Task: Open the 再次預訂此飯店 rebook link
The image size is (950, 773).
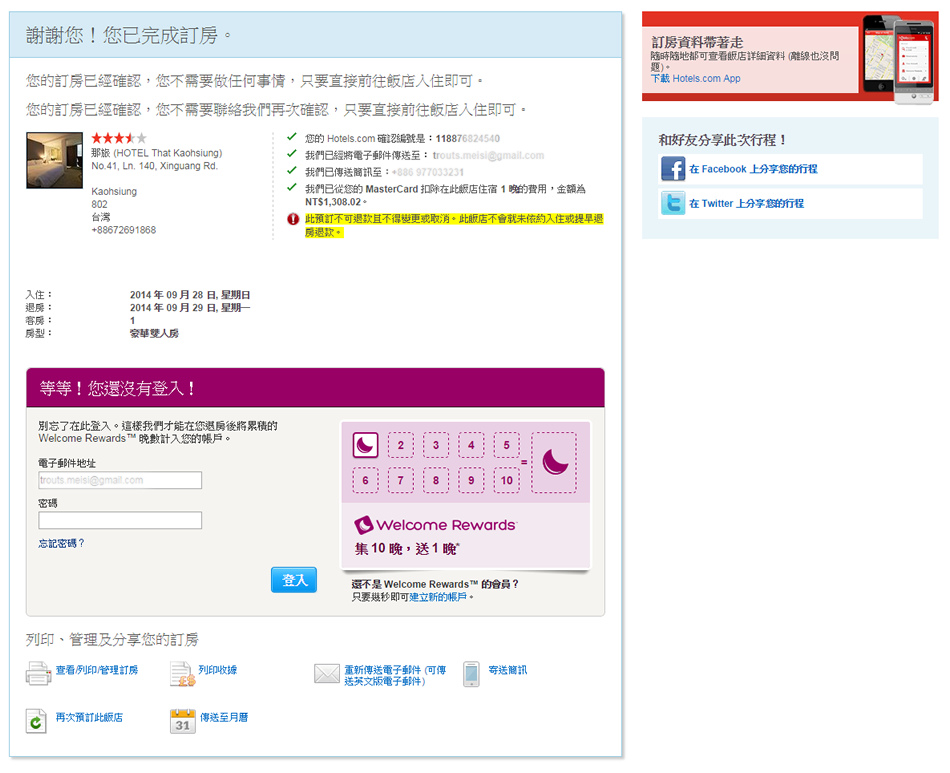Action: click(x=89, y=717)
